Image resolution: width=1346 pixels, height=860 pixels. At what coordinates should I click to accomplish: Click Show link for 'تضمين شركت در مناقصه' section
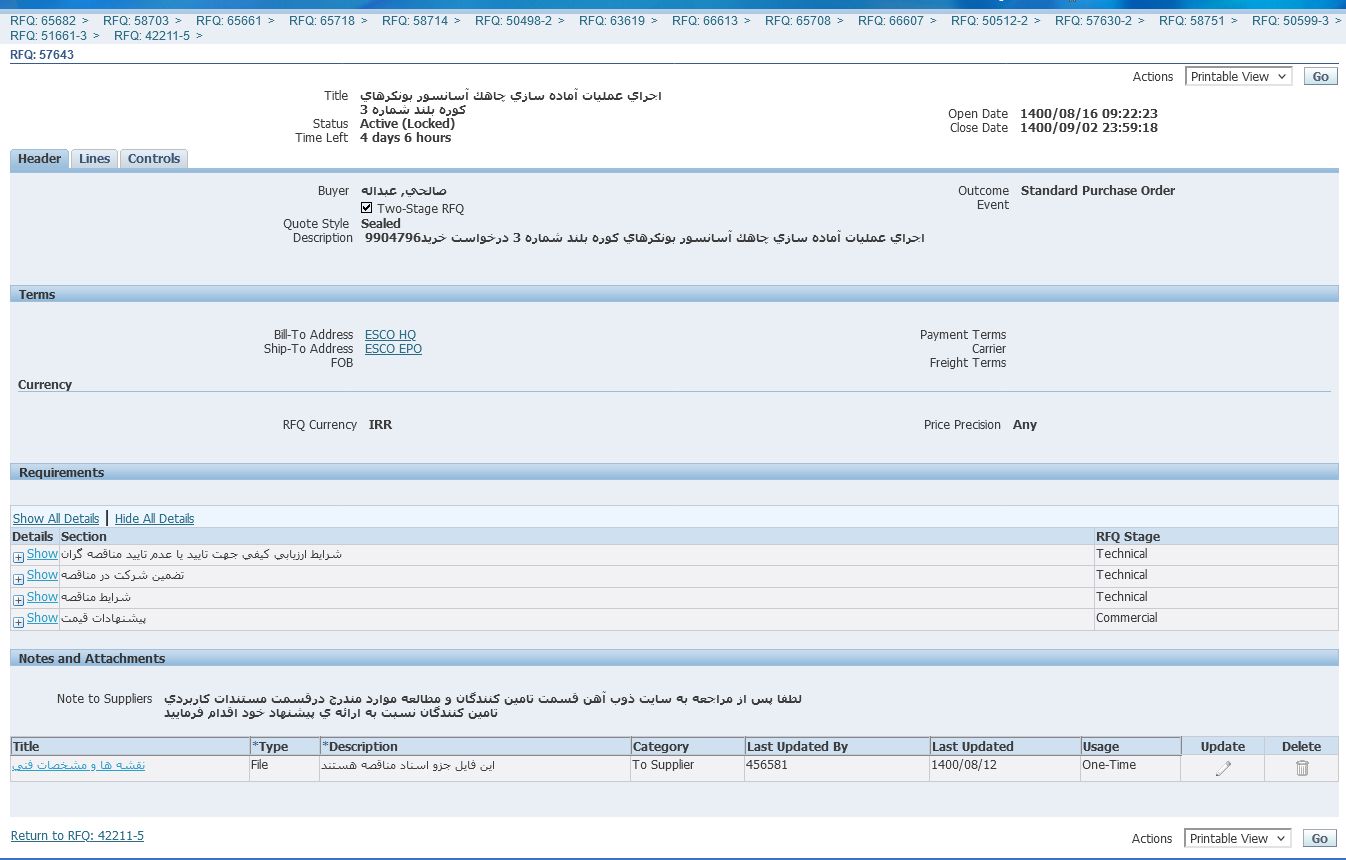click(x=42, y=575)
